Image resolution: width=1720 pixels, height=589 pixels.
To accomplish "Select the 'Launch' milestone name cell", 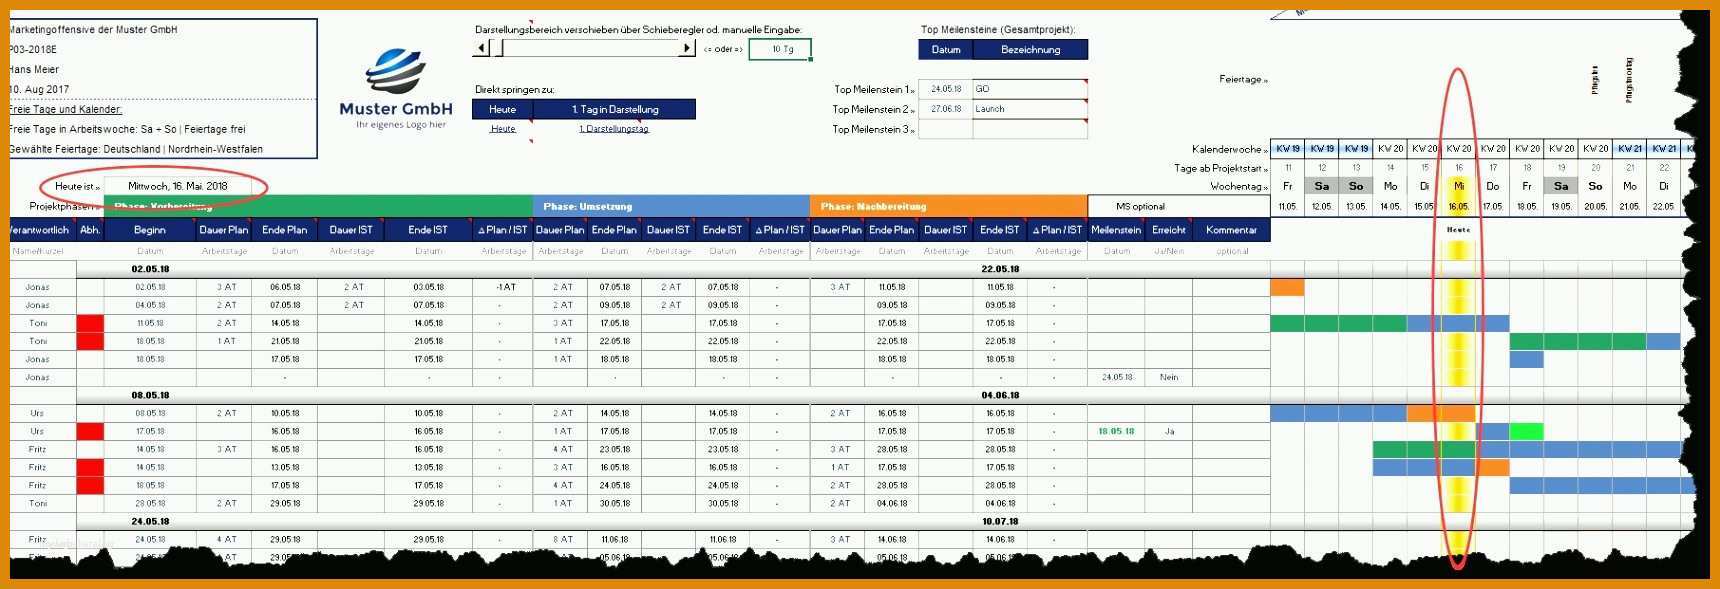I will pos(1030,109).
